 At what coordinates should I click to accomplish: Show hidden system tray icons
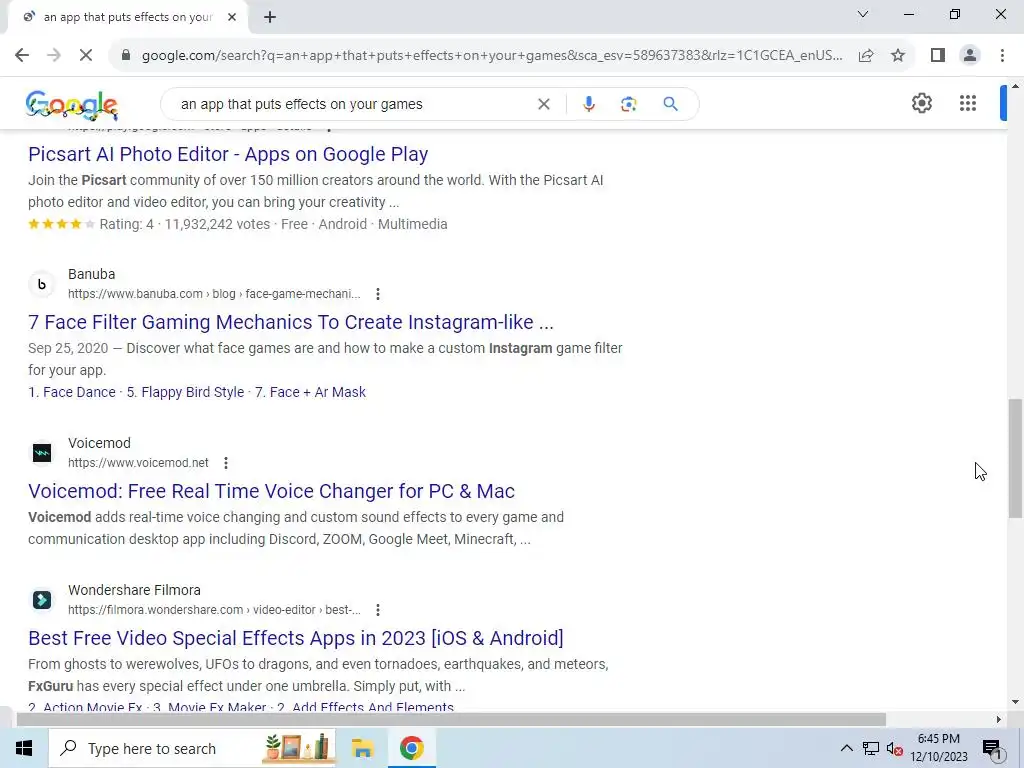pos(846,748)
